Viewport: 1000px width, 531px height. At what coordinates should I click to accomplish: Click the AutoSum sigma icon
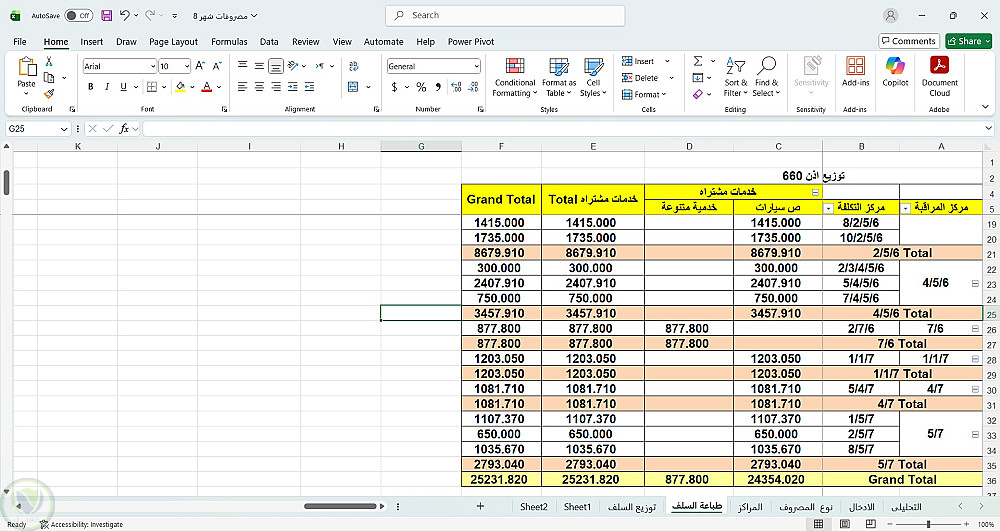pyautogui.click(x=698, y=61)
